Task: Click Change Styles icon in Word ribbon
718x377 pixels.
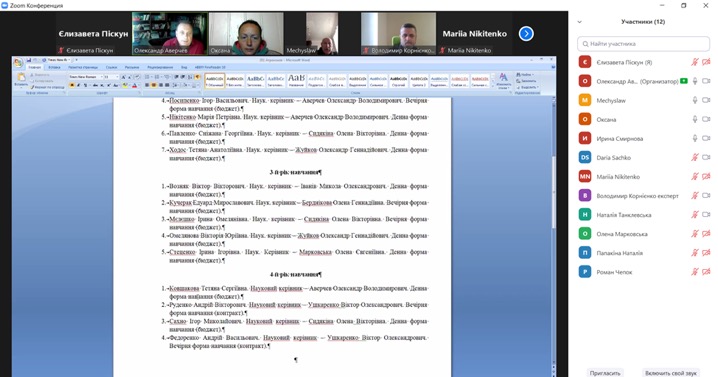Action: [503, 80]
